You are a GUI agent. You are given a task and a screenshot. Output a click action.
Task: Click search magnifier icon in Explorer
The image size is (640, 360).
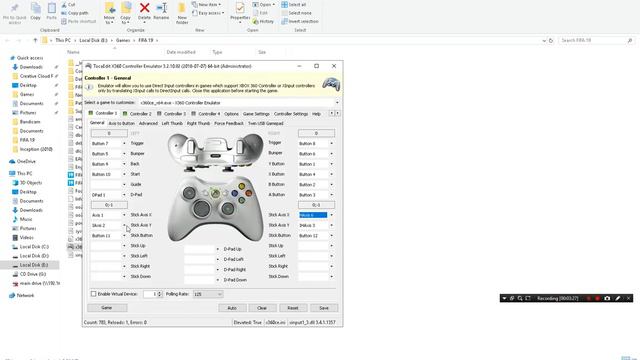tap(630, 40)
